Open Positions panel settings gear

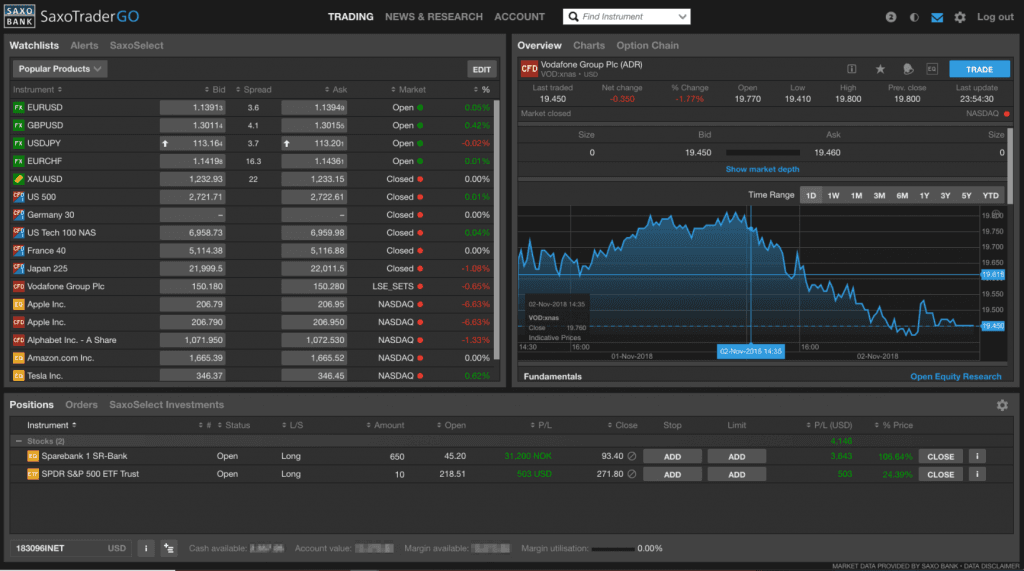coord(1002,405)
